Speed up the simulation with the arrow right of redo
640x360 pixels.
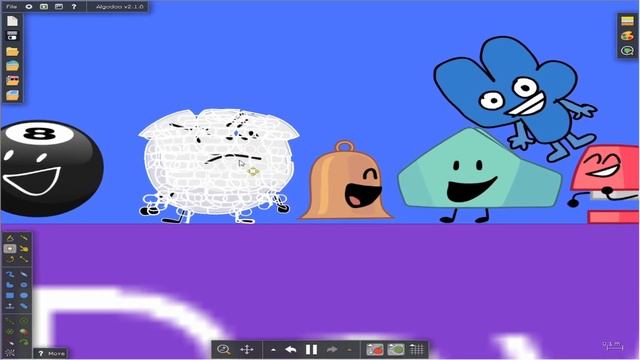tap(349, 350)
